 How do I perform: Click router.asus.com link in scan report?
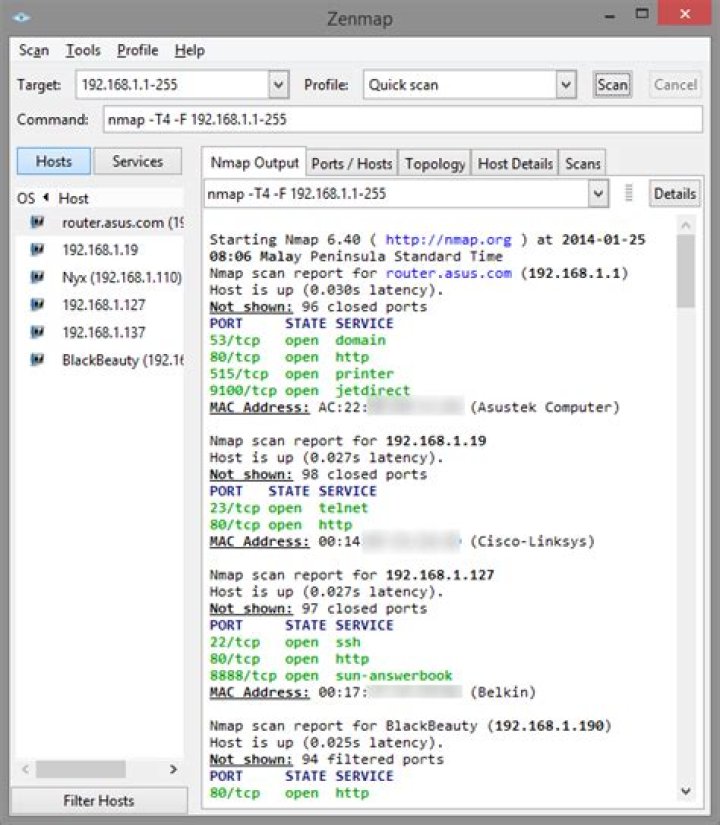(448, 273)
